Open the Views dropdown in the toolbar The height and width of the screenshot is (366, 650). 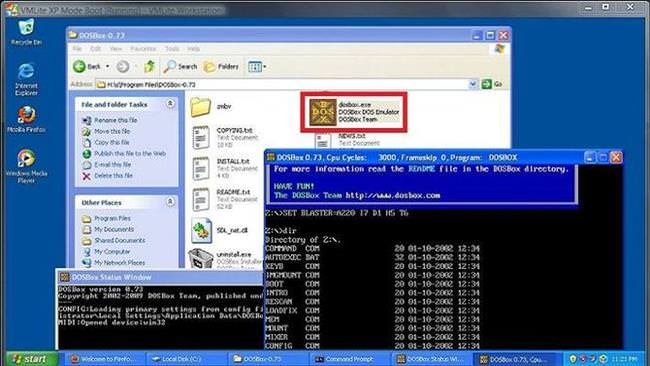(x=257, y=66)
